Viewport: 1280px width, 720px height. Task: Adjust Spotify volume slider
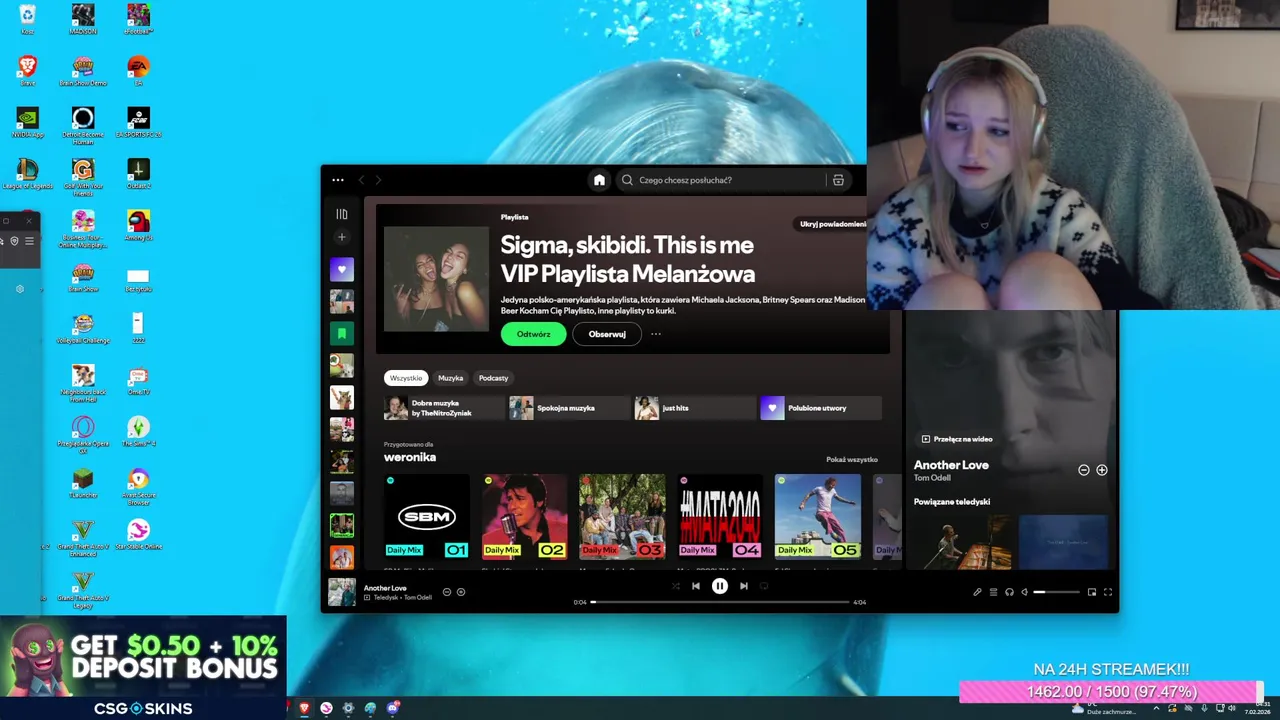tap(1057, 592)
